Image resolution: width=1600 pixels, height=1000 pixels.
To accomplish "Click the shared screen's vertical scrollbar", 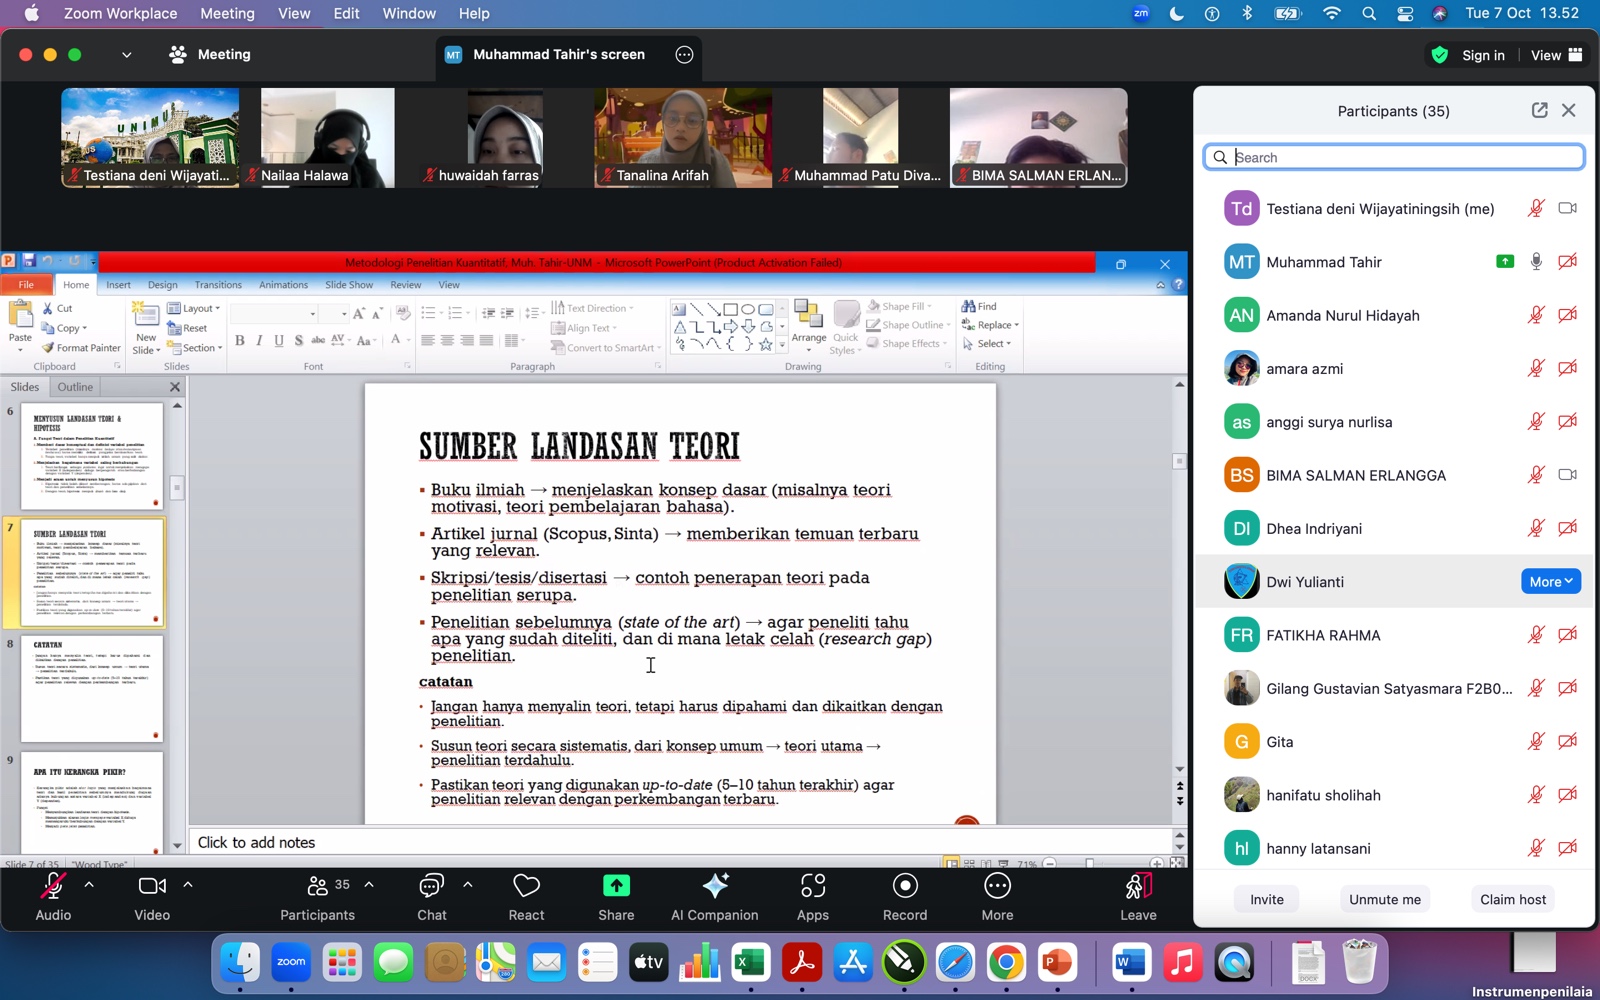I will 1179,580.
